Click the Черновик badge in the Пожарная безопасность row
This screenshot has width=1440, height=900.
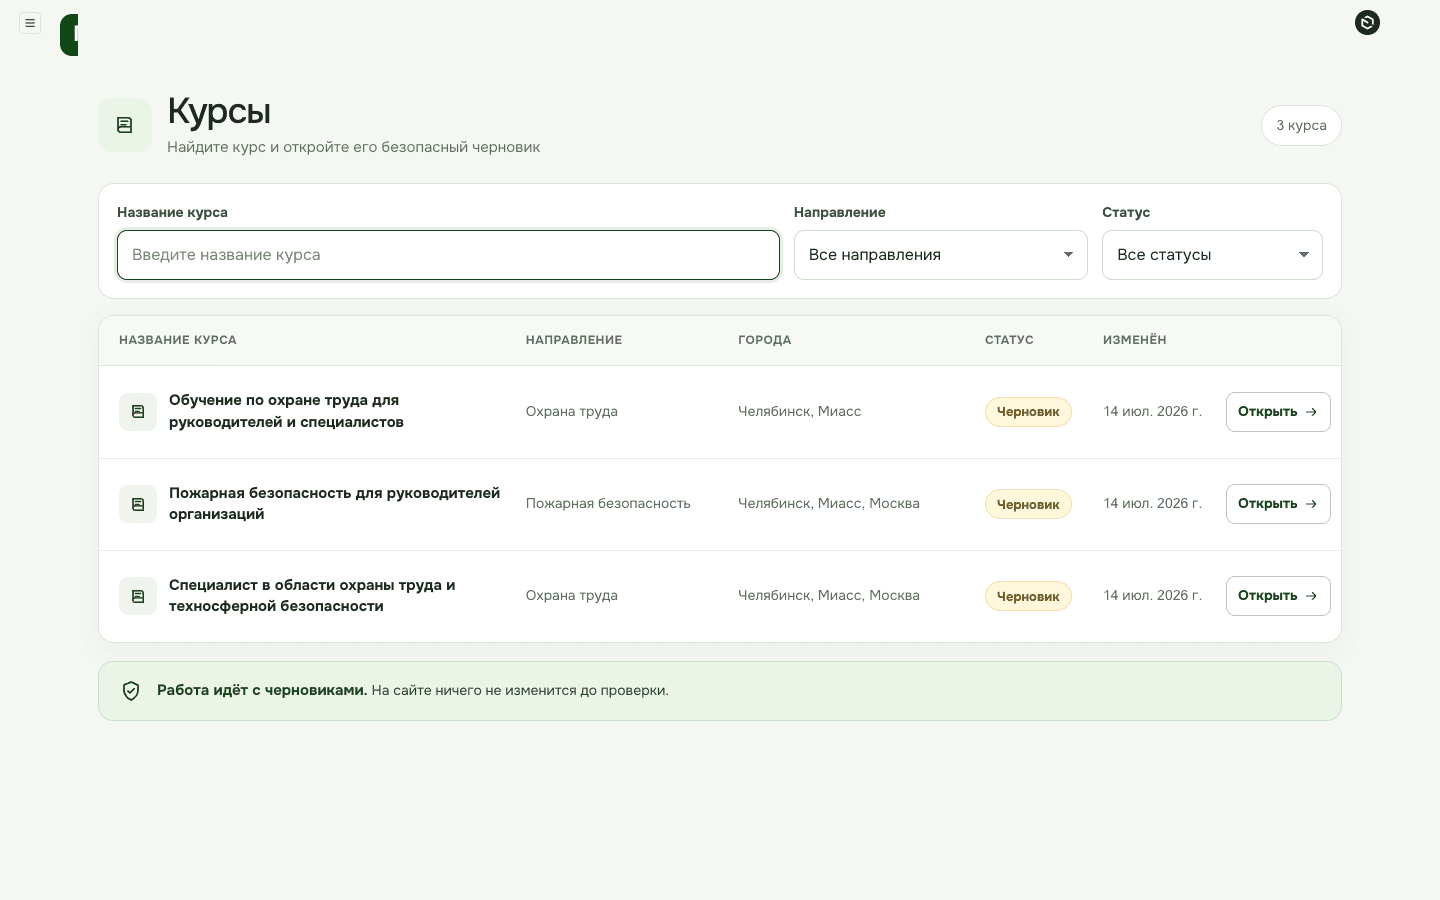tap(1028, 504)
